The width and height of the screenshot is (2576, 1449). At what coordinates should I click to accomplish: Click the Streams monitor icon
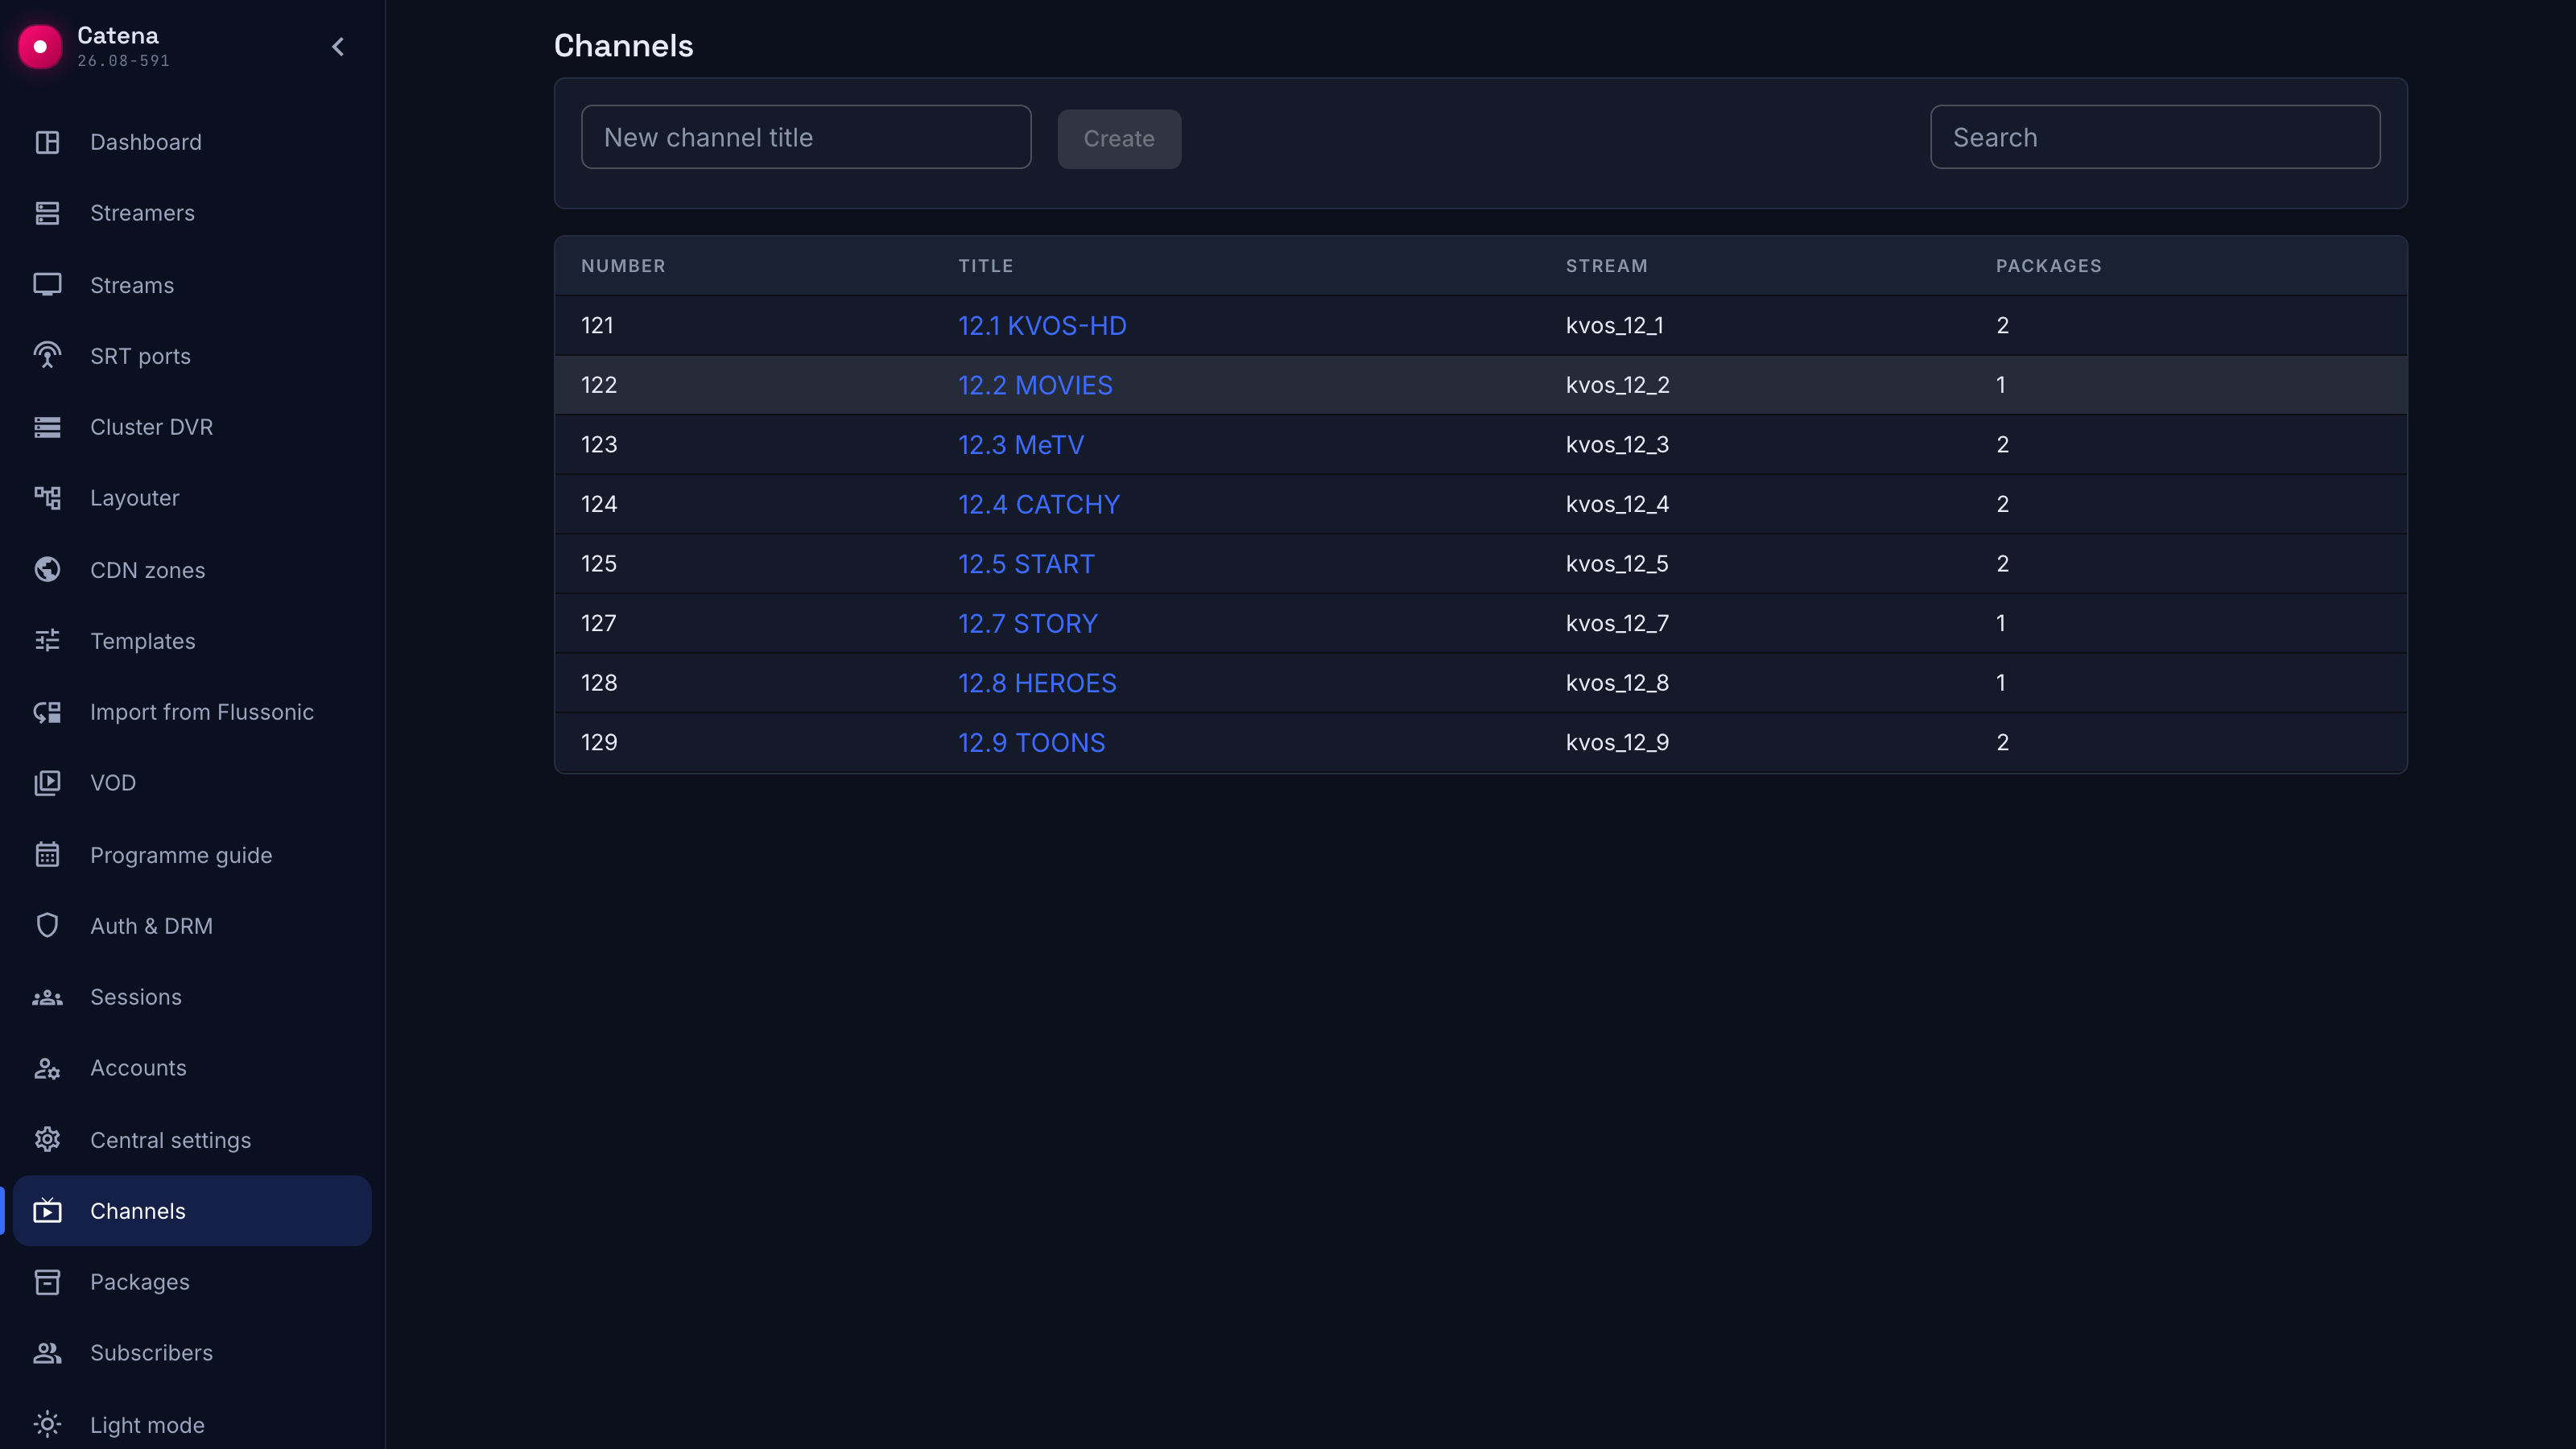coord(47,285)
